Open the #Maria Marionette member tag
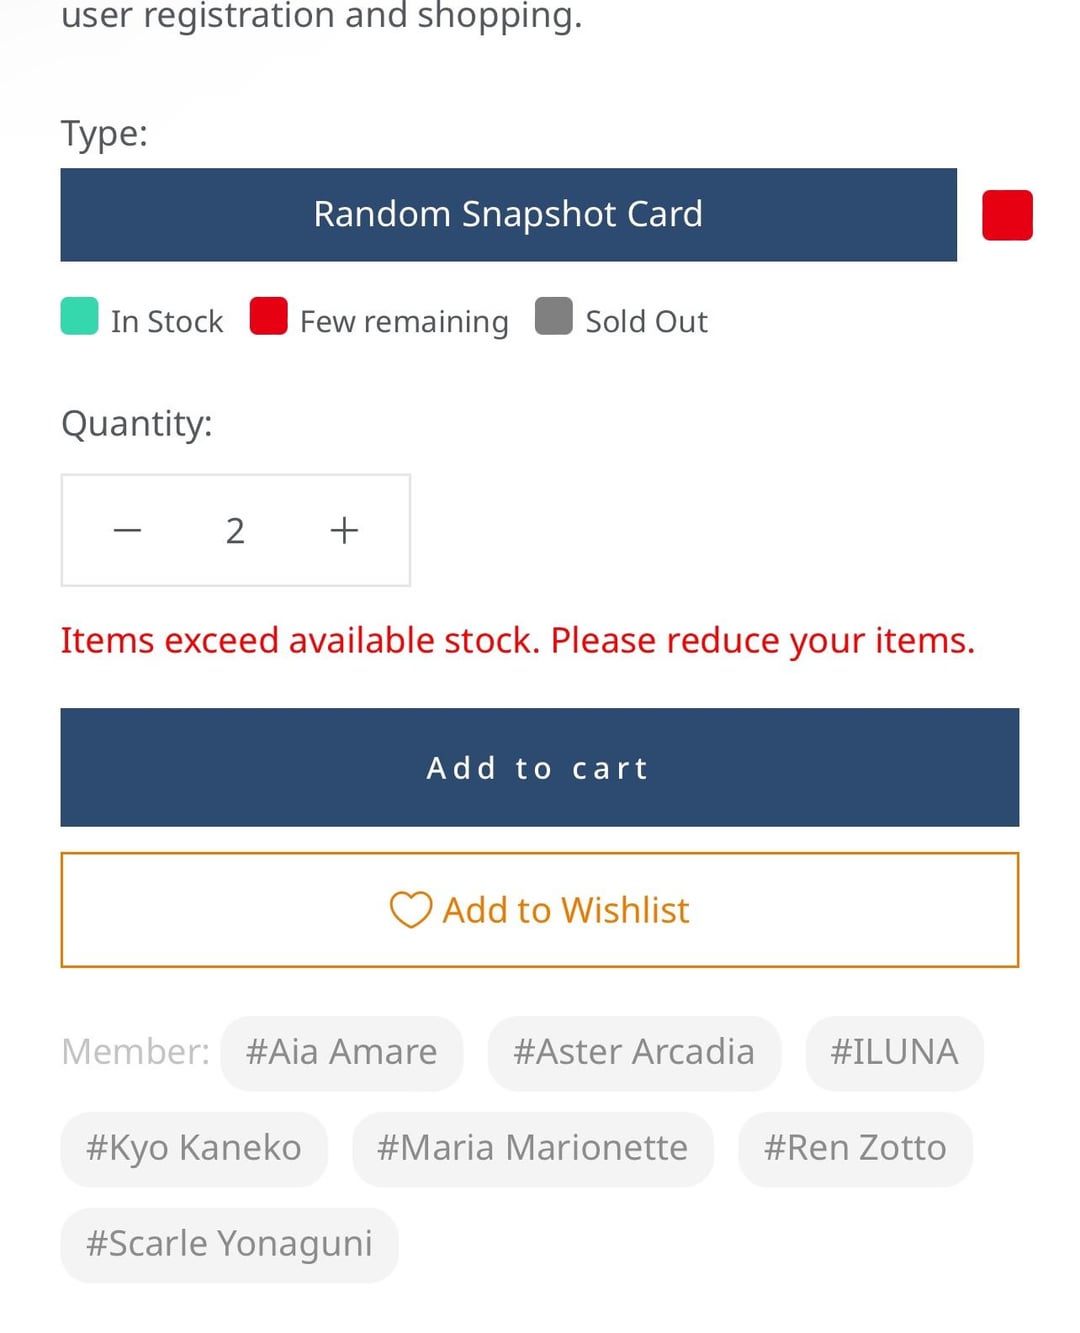The height and width of the screenshot is (1333, 1080). click(x=532, y=1149)
